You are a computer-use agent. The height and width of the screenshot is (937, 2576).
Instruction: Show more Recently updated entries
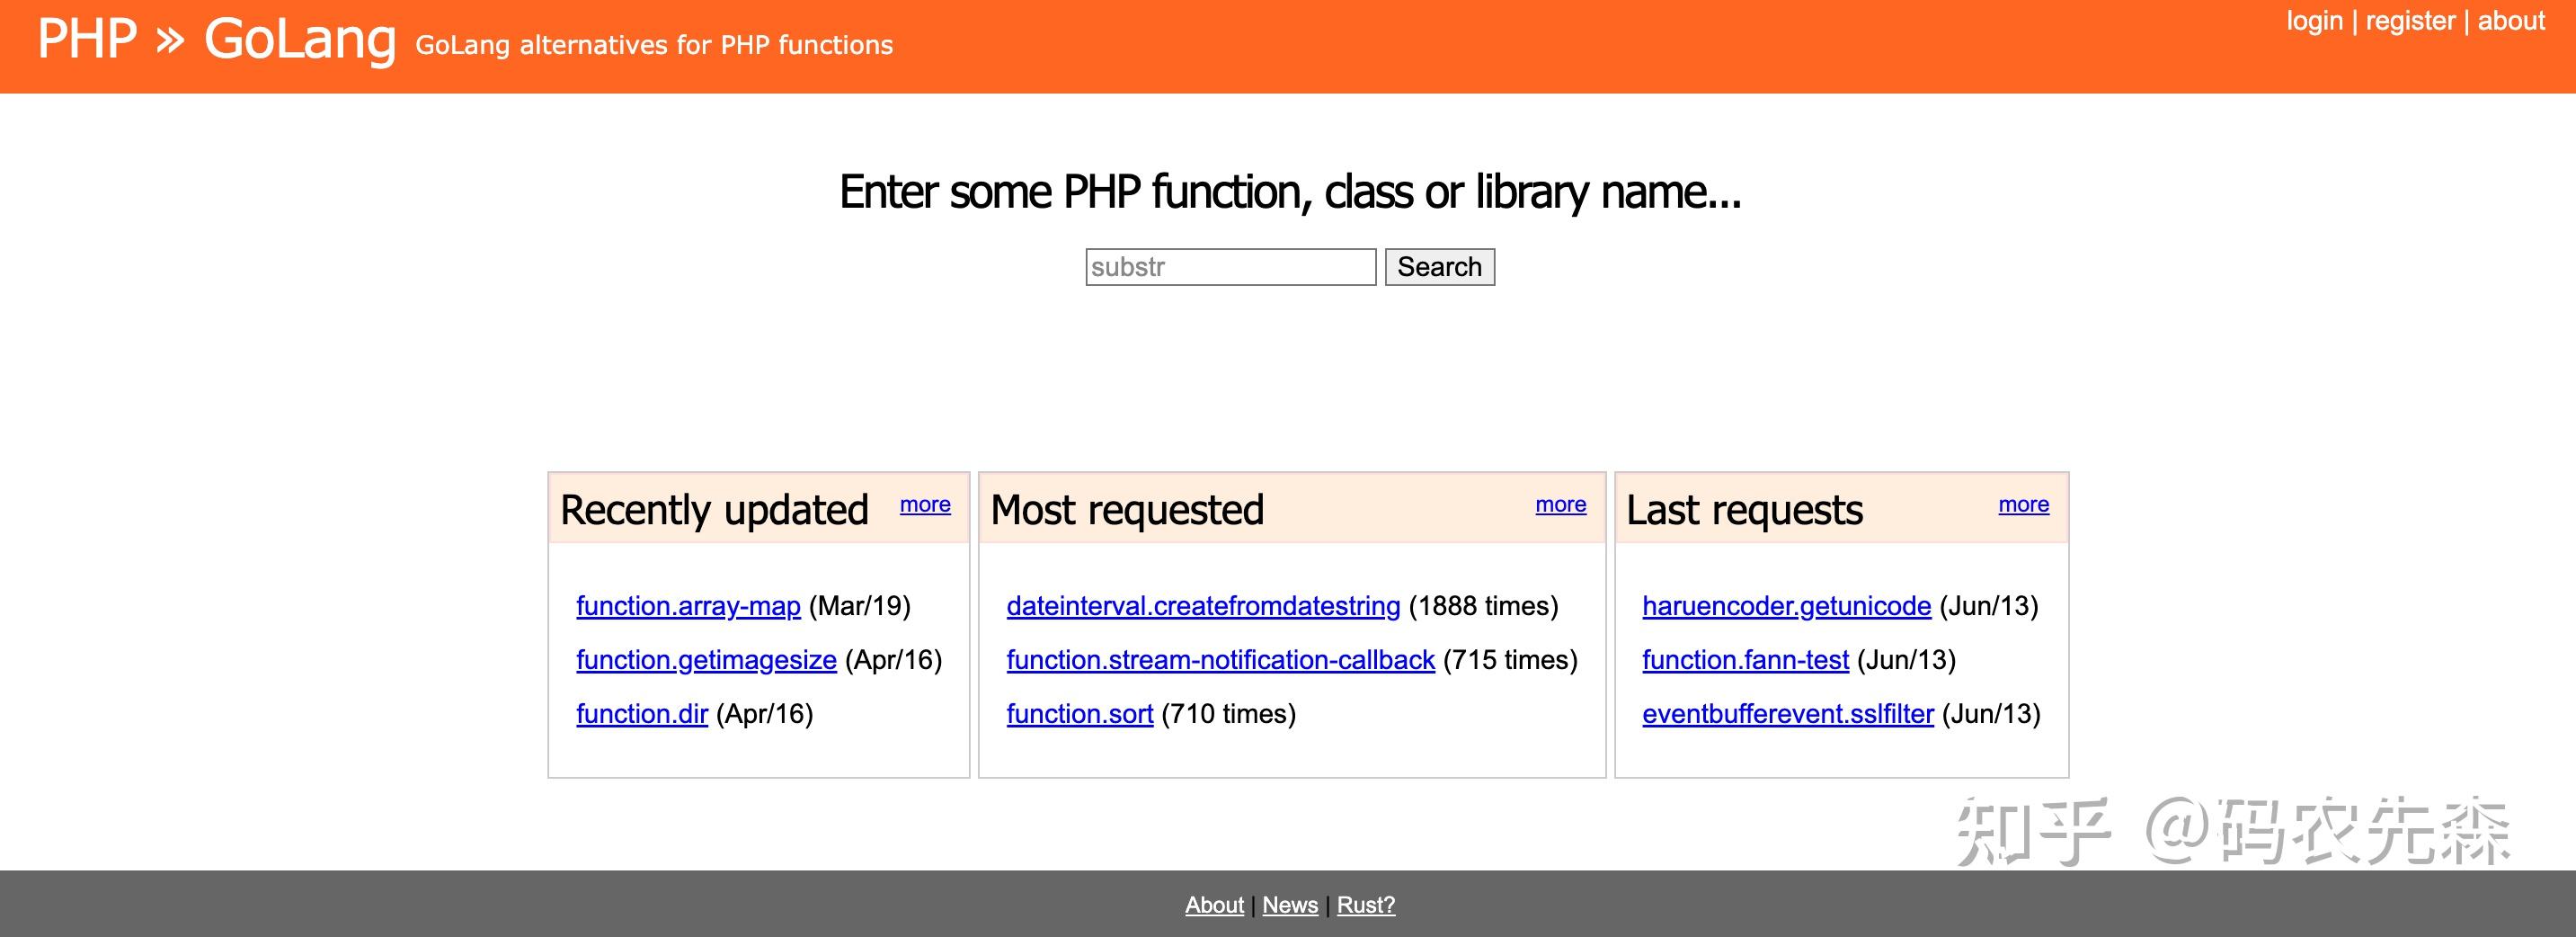click(x=925, y=505)
